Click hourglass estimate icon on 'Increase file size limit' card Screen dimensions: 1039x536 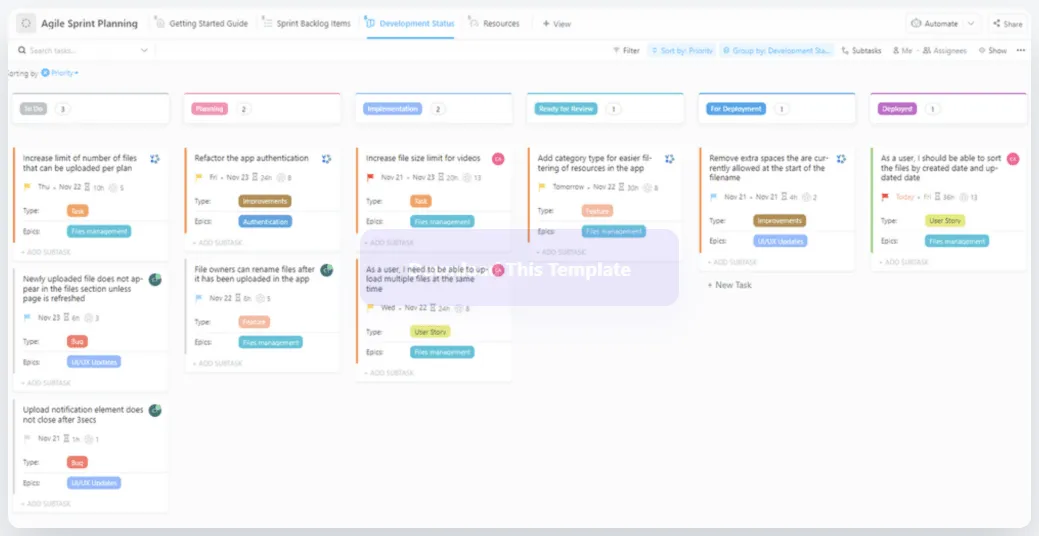click(x=440, y=178)
